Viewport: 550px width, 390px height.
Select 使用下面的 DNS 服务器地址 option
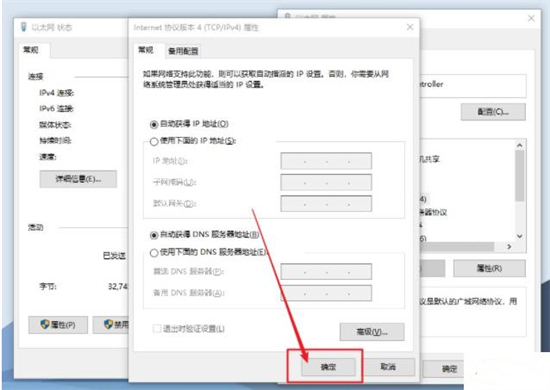154,253
